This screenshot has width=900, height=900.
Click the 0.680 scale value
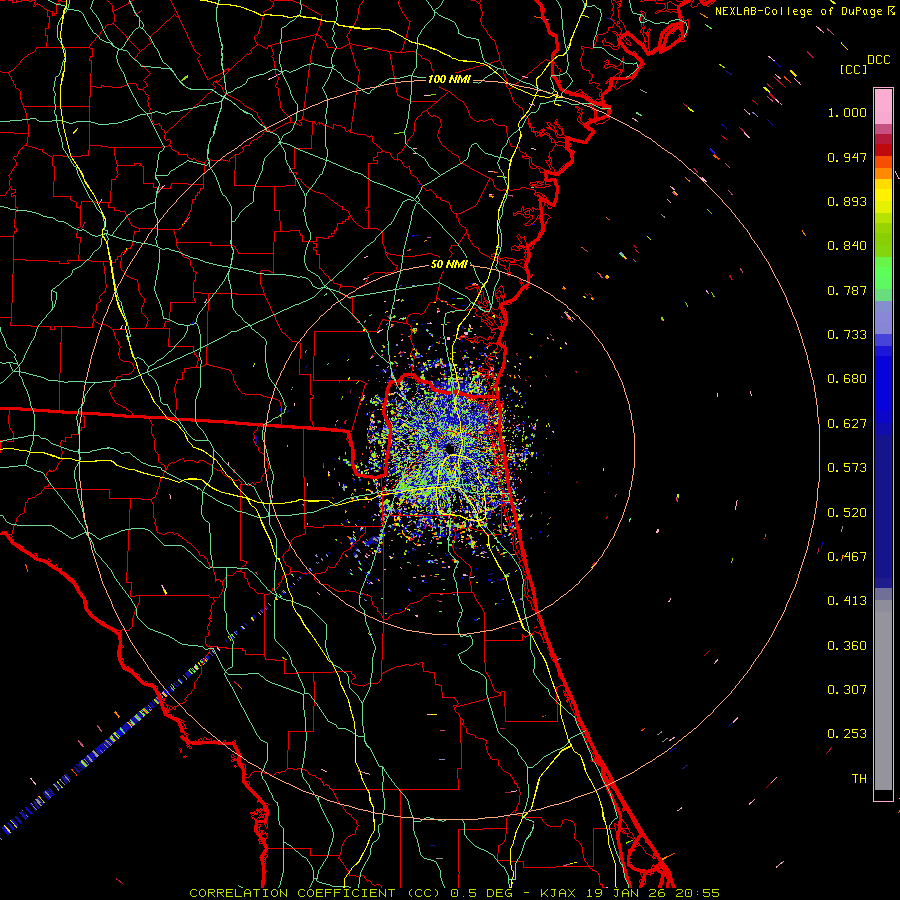pos(847,379)
